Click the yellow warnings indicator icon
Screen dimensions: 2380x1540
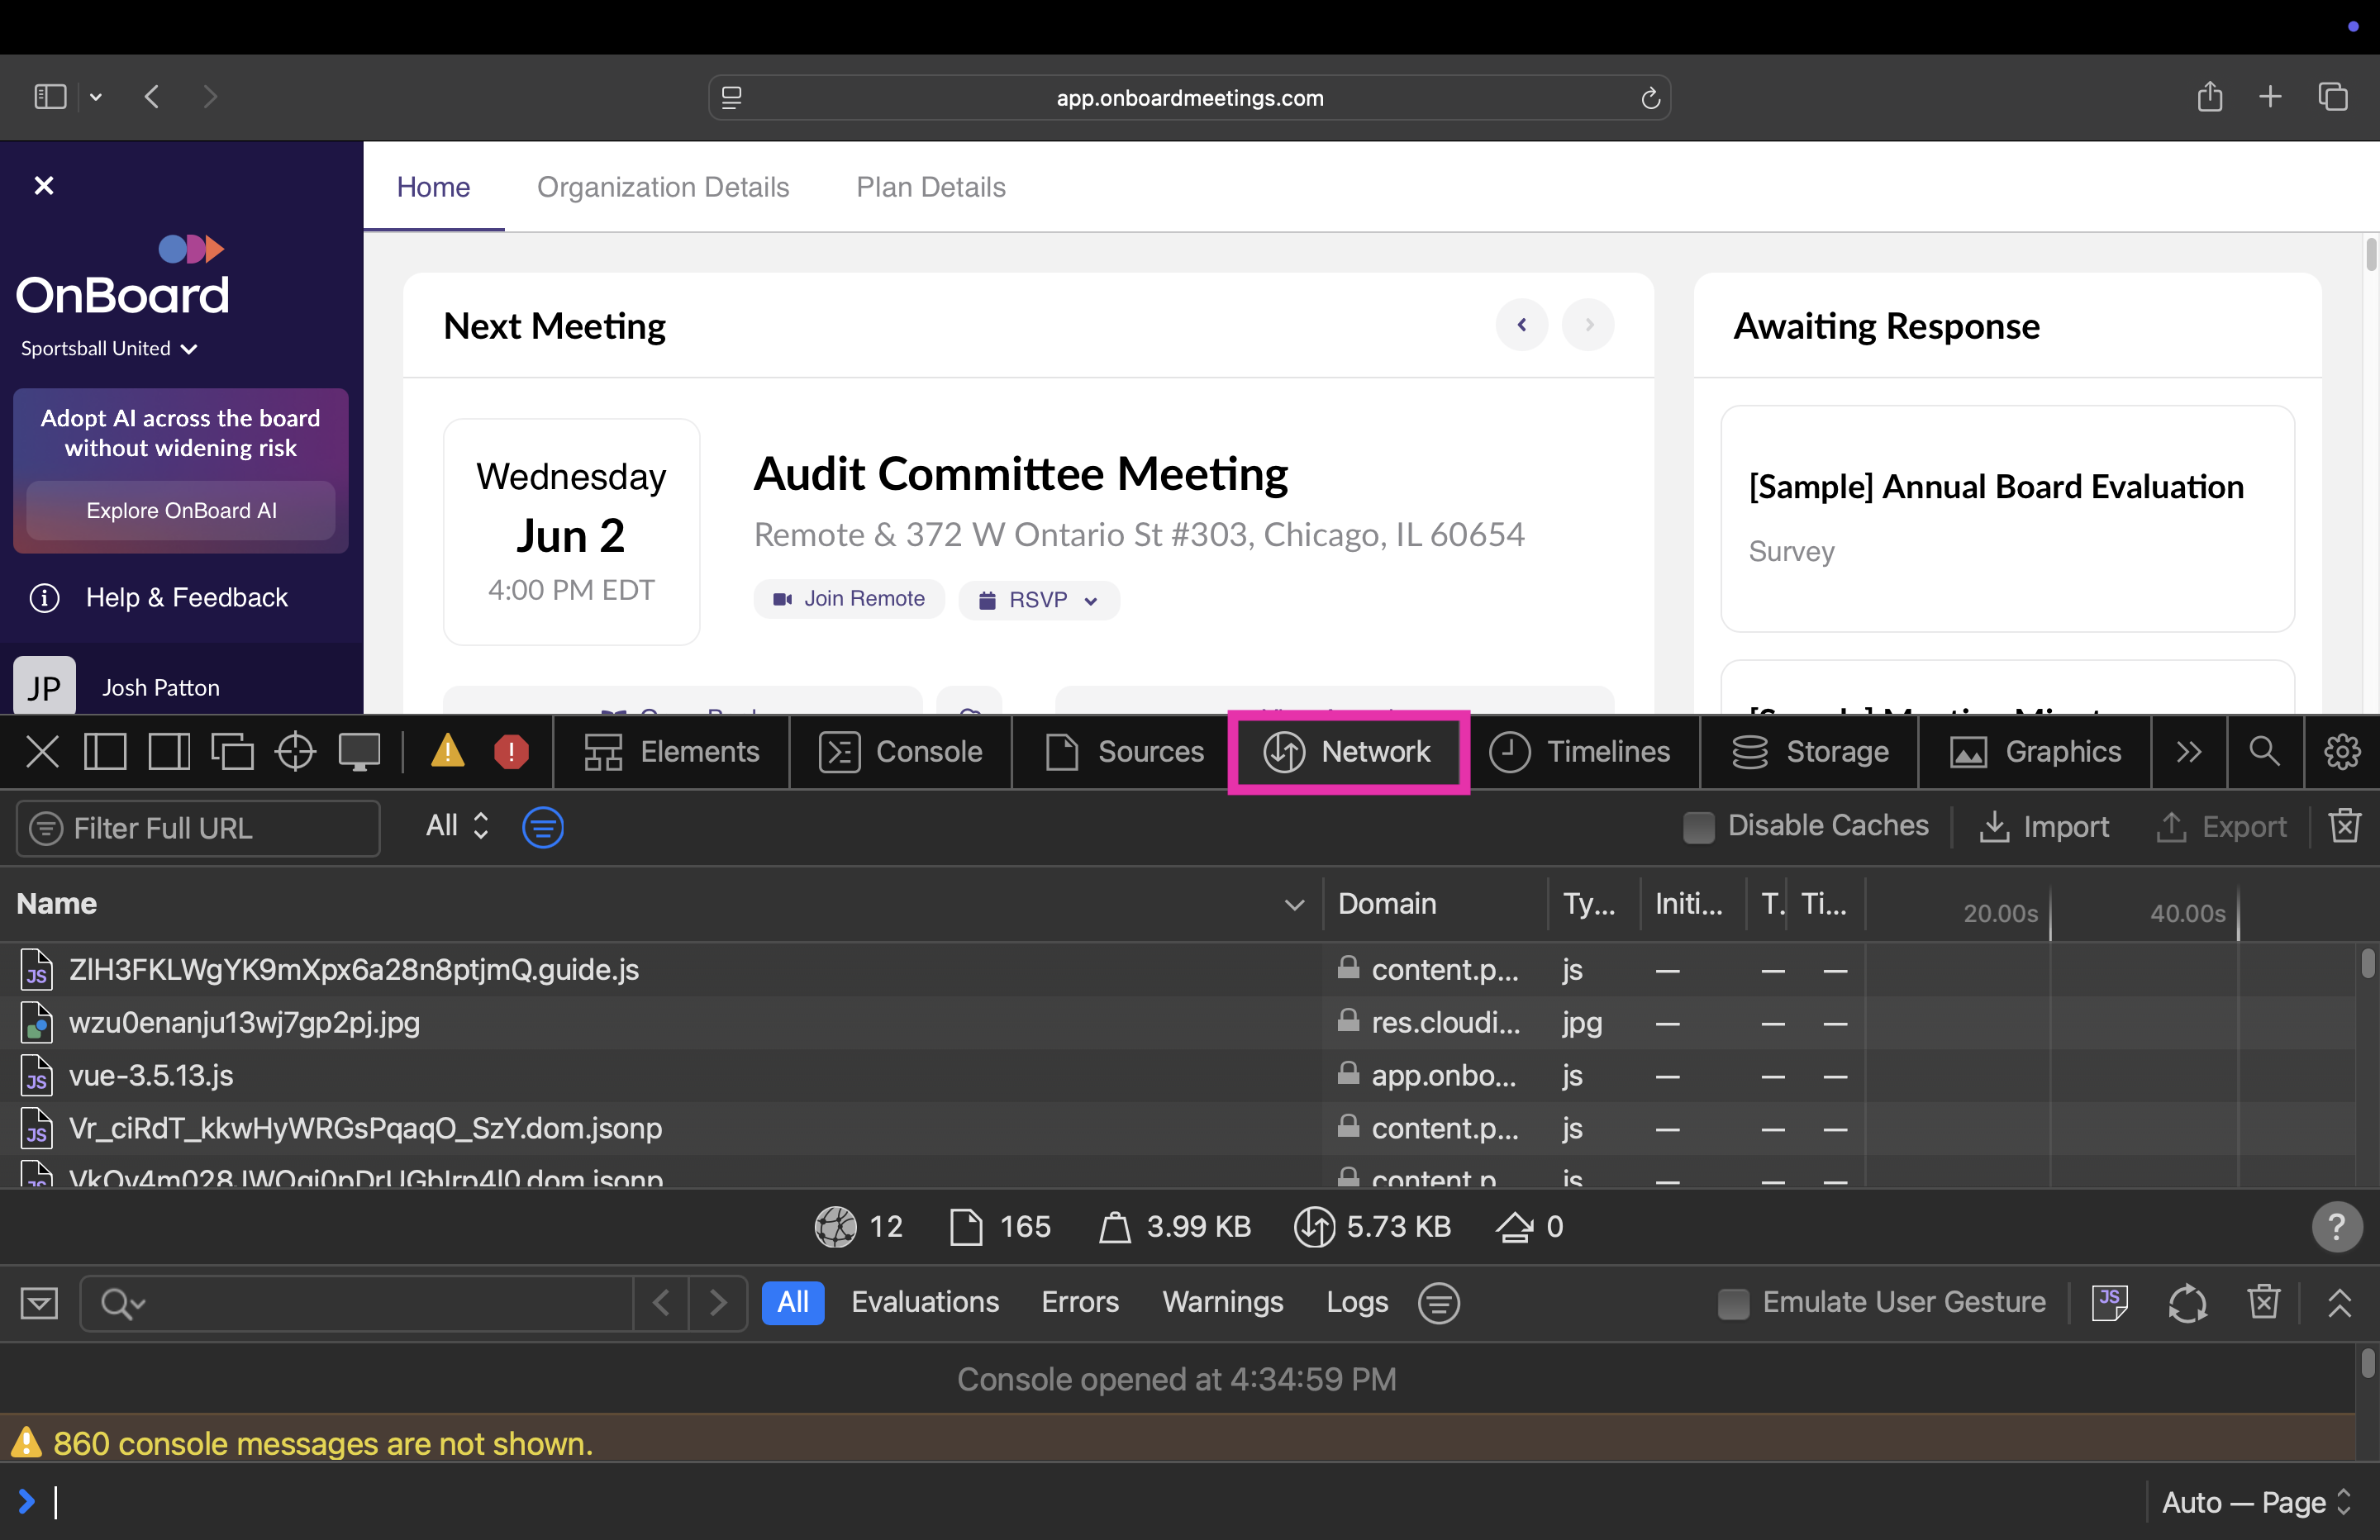pyautogui.click(x=447, y=752)
